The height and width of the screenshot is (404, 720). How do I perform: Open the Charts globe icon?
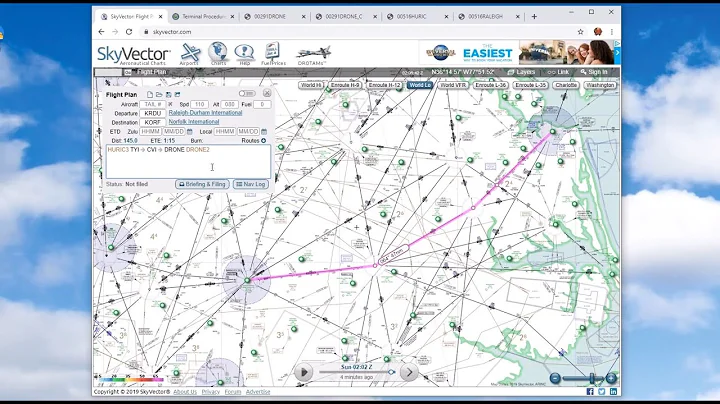coord(218,54)
